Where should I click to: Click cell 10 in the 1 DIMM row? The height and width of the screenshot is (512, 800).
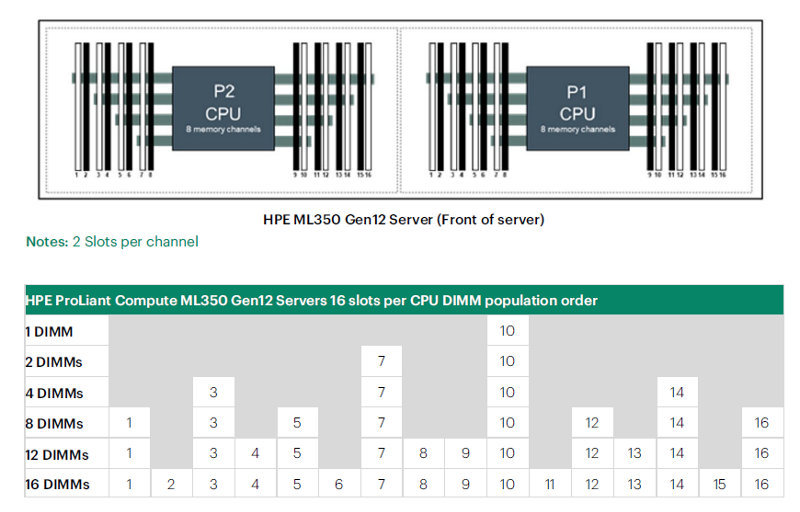[508, 330]
